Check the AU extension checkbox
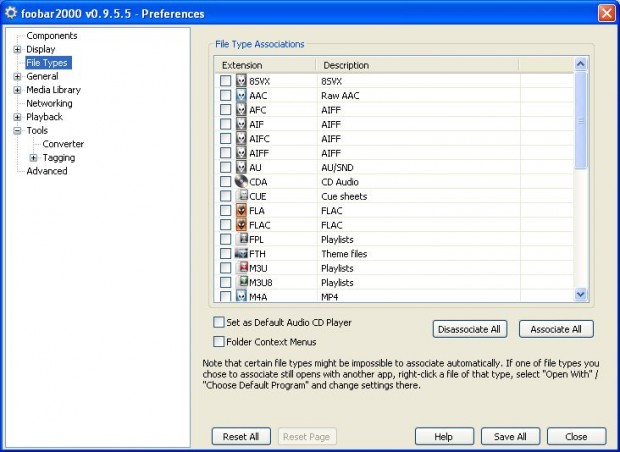Image resolution: width=620 pixels, height=452 pixels. coord(225,167)
